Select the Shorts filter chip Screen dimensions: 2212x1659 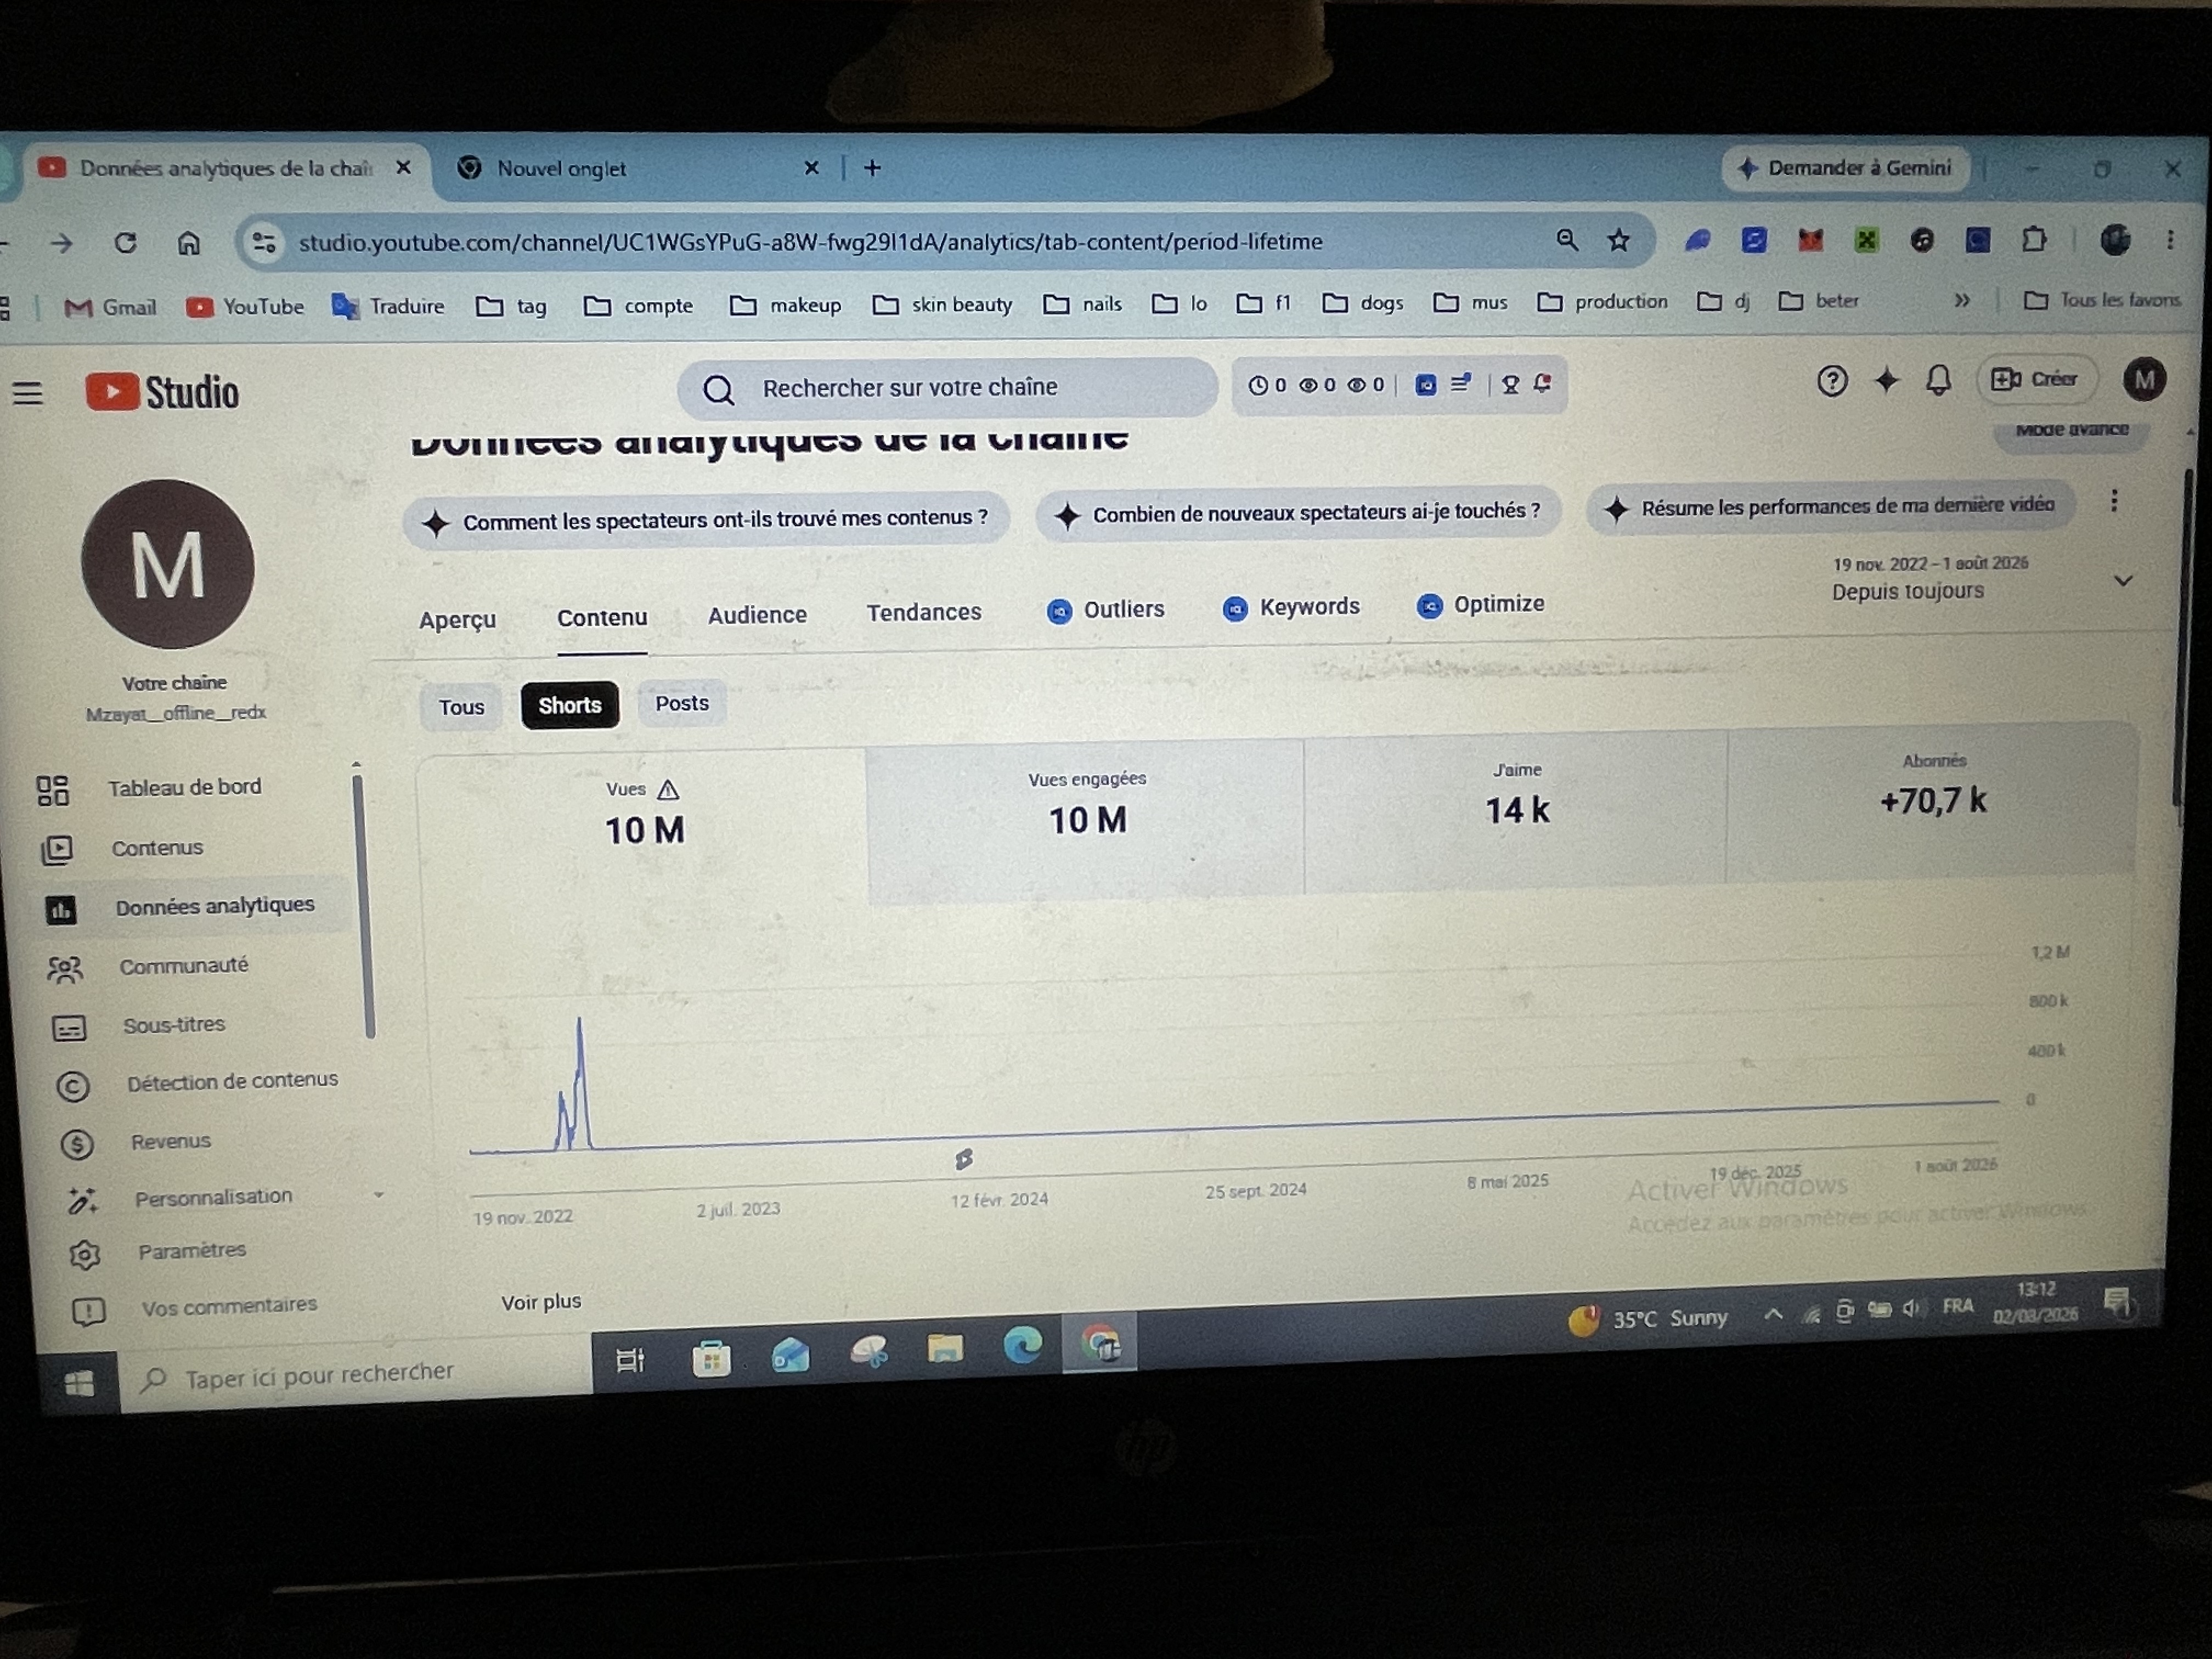point(570,705)
